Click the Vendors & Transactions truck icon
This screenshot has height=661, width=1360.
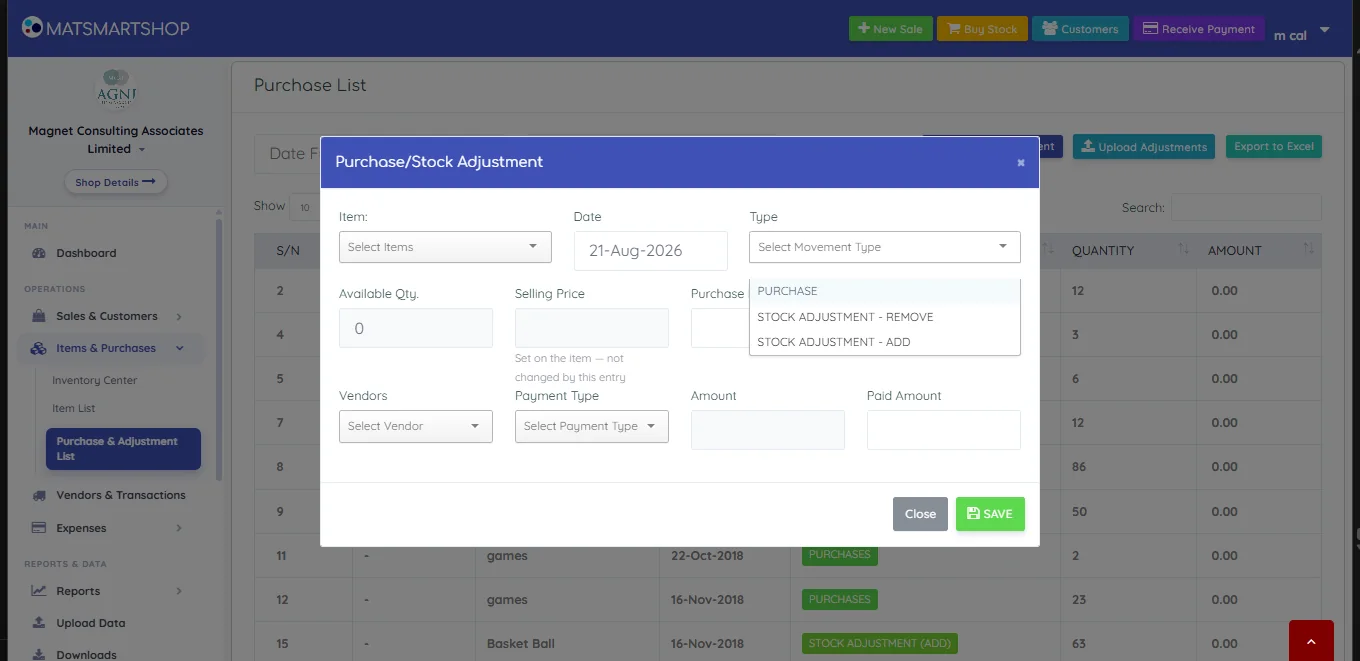click(39, 495)
